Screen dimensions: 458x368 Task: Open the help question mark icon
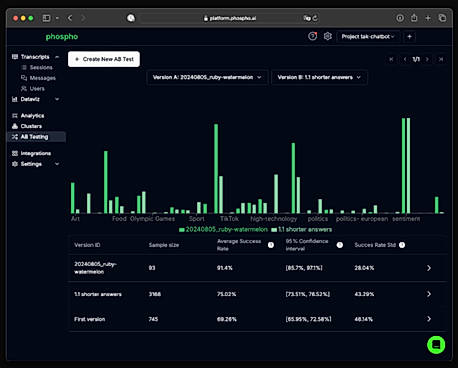point(312,36)
